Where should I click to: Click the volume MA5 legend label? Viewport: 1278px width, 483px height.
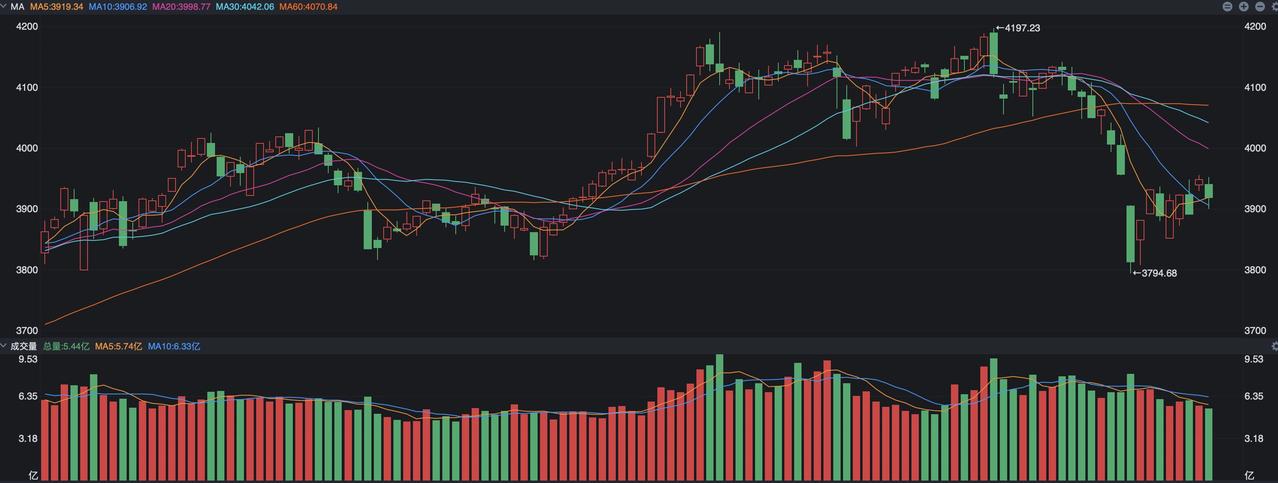click(x=118, y=346)
